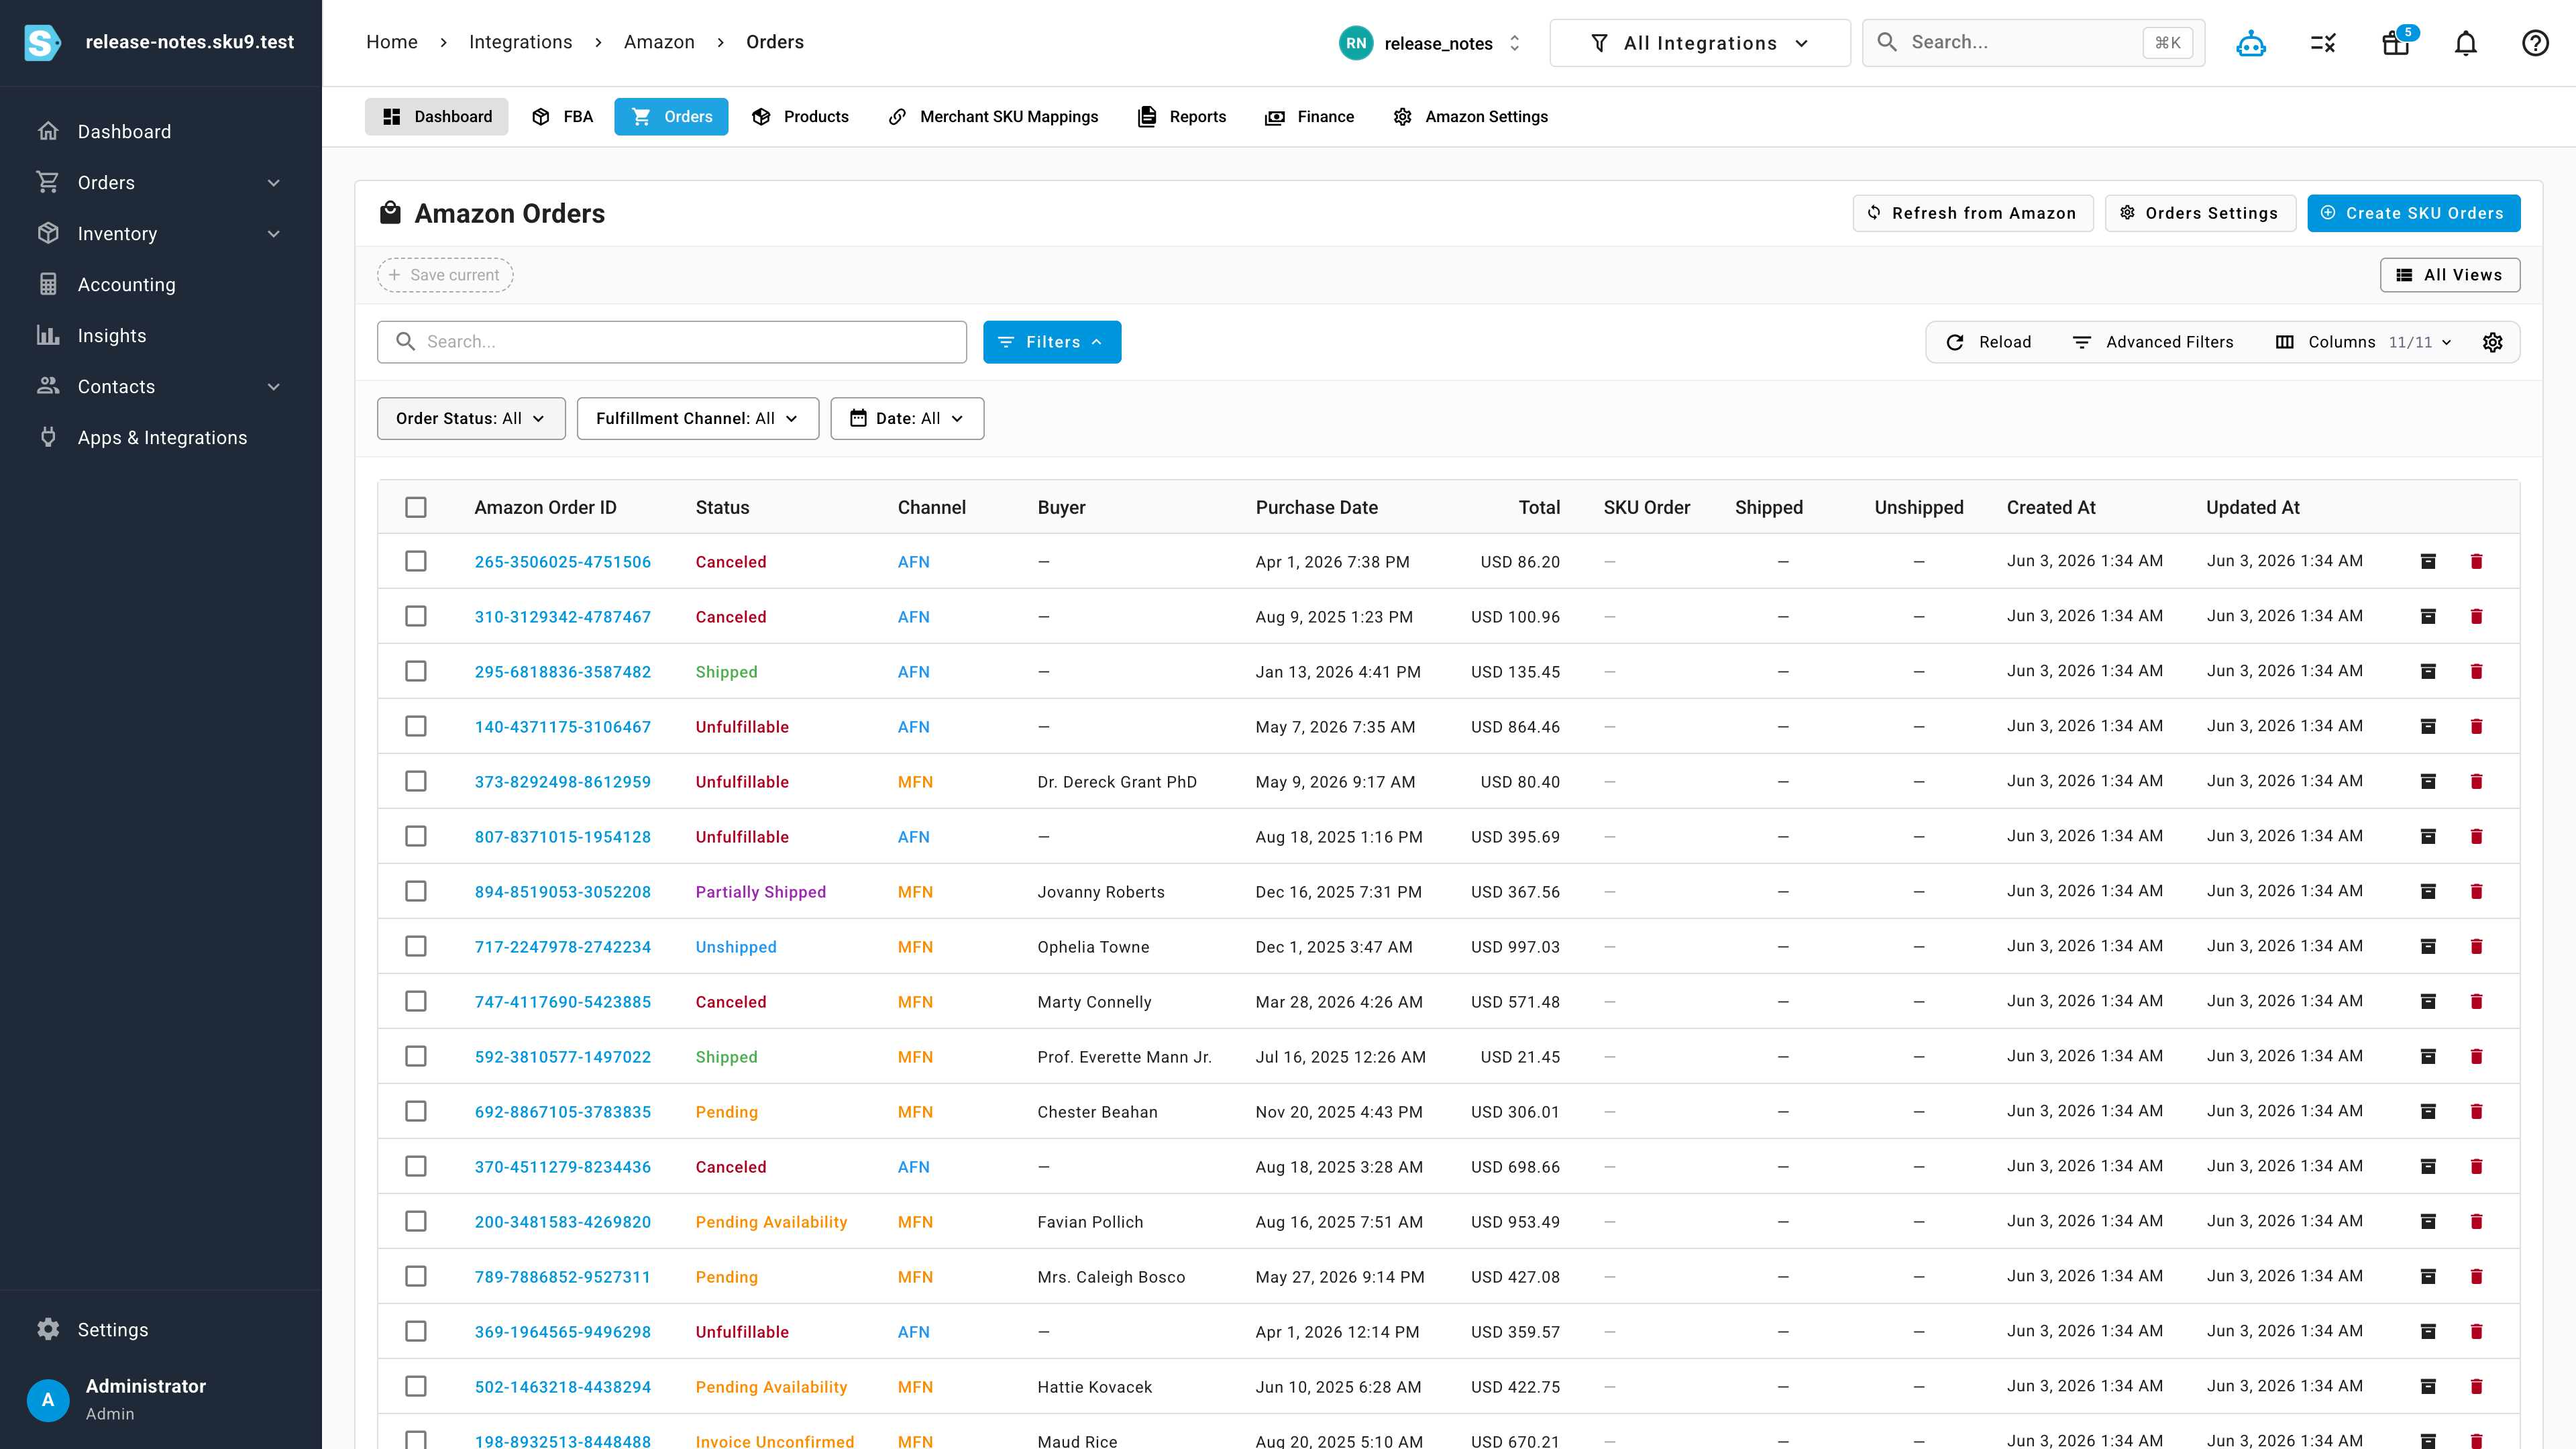Image resolution: width=2576 pixels, height=1449 pixels.
Task: Delete order 265-3506025-4751506
Action: click(x=2477, y=561)
